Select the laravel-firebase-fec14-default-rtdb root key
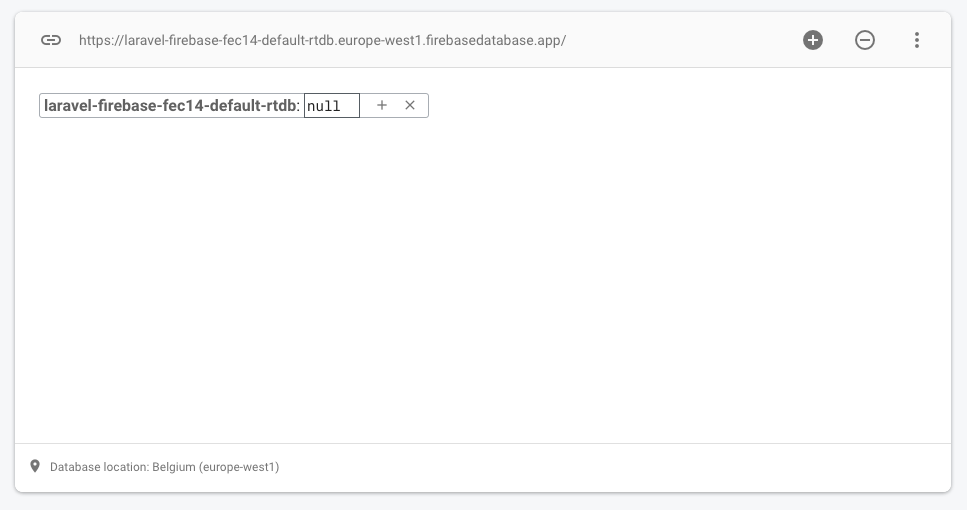Image resolution: width=967 pixels, height=510 pixels. pyautogui.click(x=170, y=106)
